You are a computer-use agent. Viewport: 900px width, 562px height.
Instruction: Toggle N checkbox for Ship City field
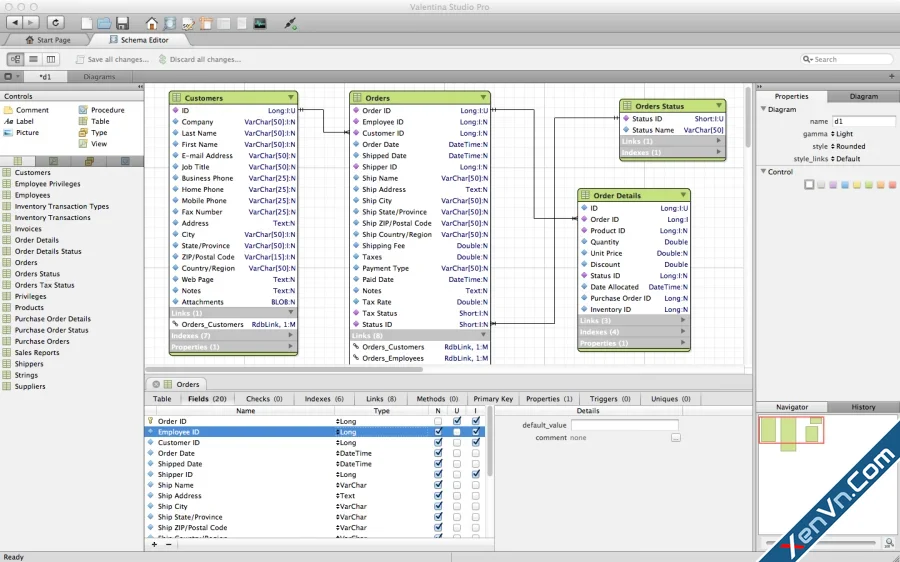coord(438,506)
